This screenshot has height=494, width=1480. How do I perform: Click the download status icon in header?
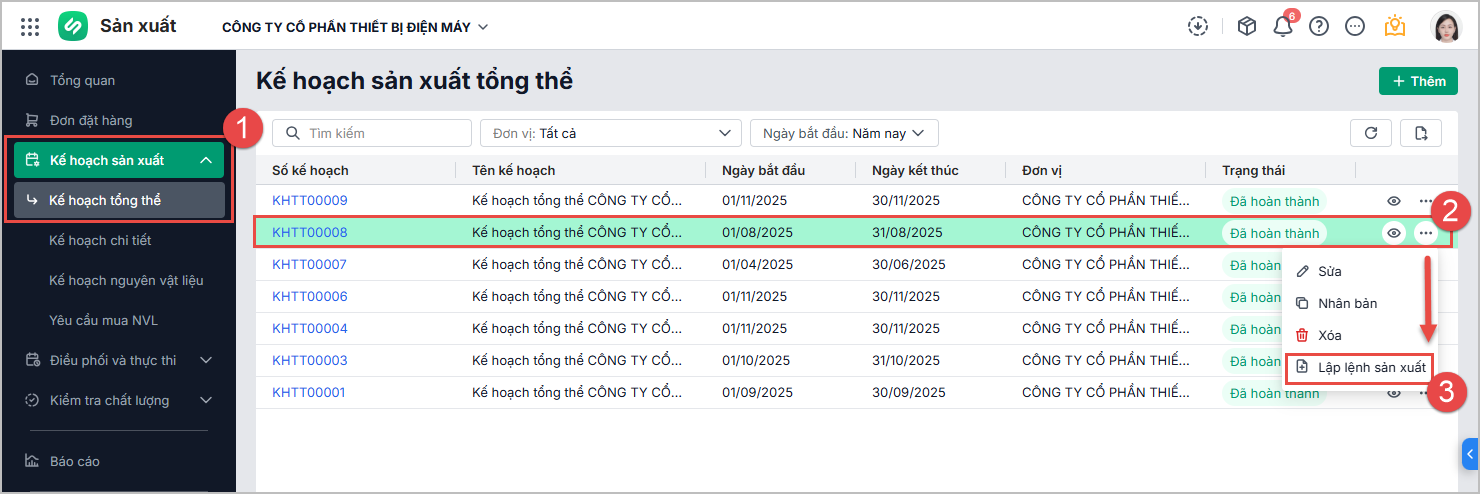(x=1198, y=27)
